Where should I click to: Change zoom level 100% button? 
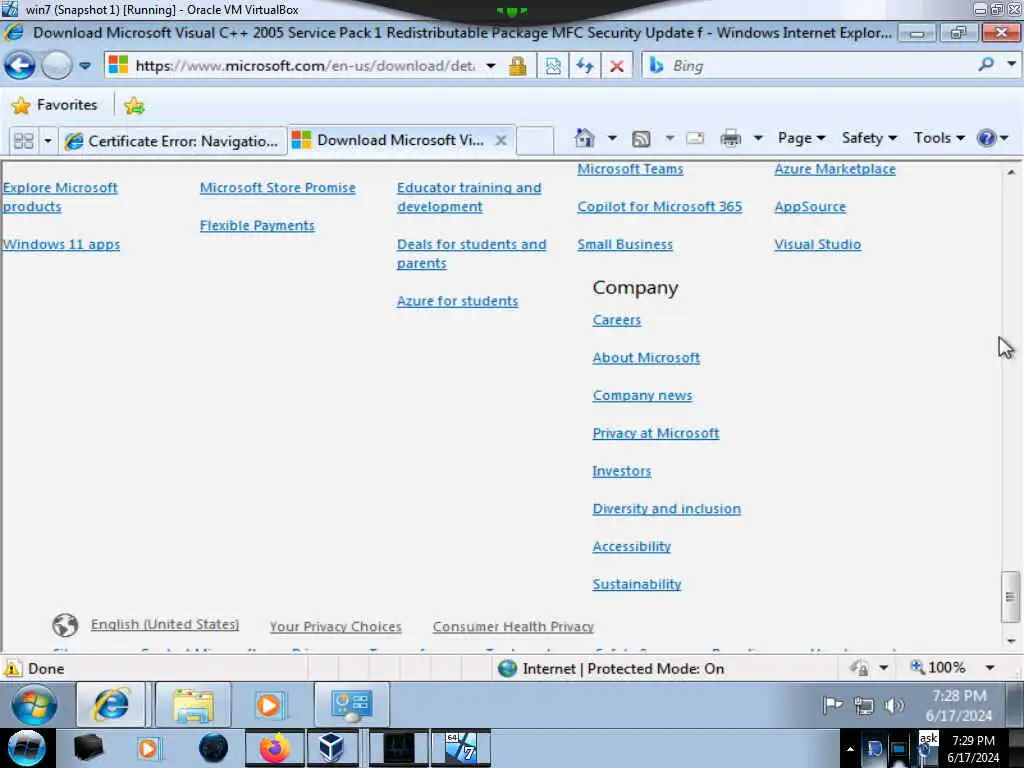[938, 667]
